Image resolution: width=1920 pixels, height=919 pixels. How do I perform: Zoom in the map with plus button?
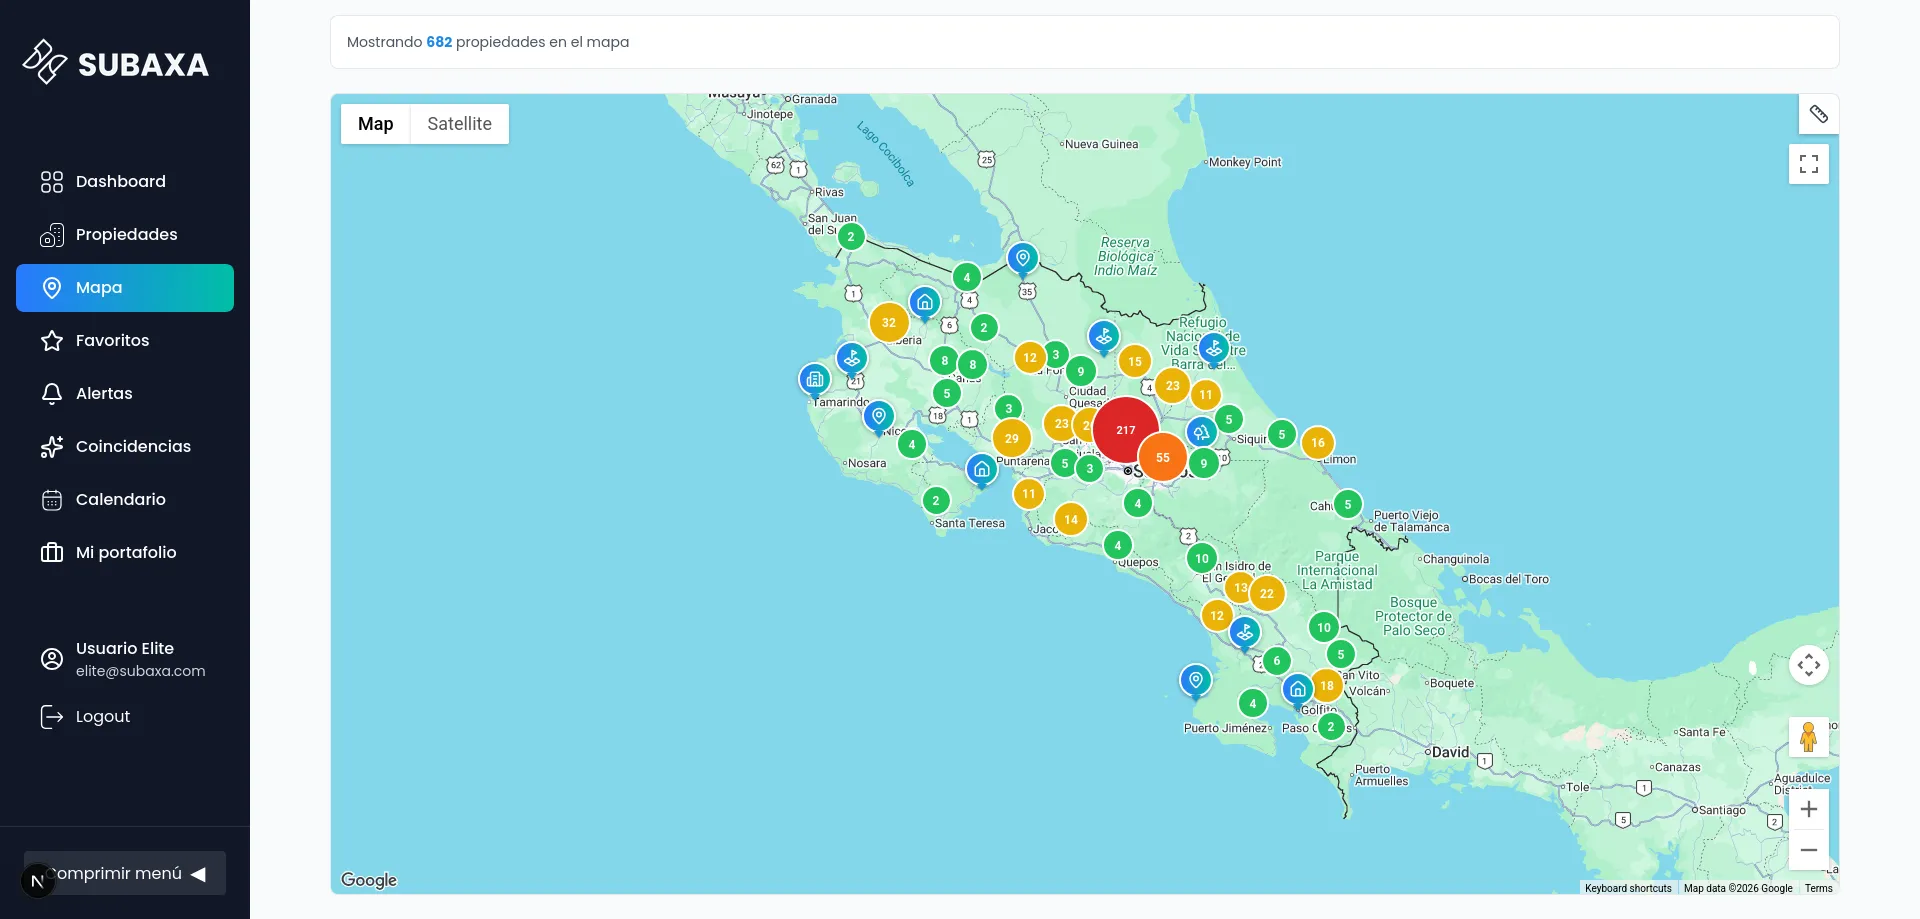coord(1809,809)
